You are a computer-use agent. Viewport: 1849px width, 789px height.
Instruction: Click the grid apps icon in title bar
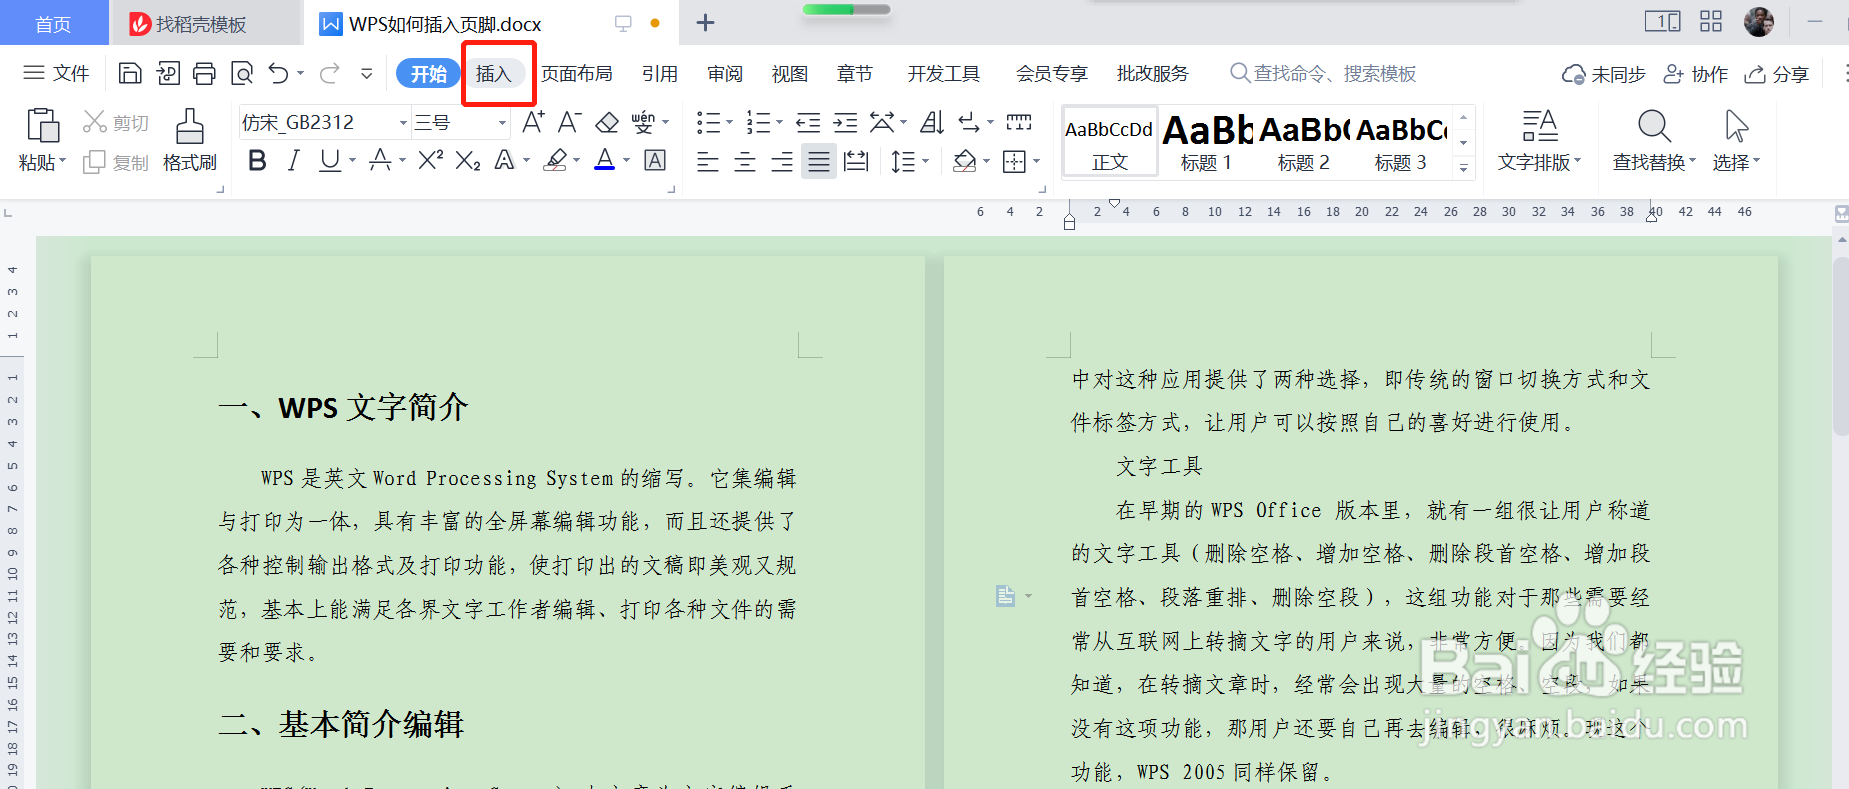coord(1711,21)
